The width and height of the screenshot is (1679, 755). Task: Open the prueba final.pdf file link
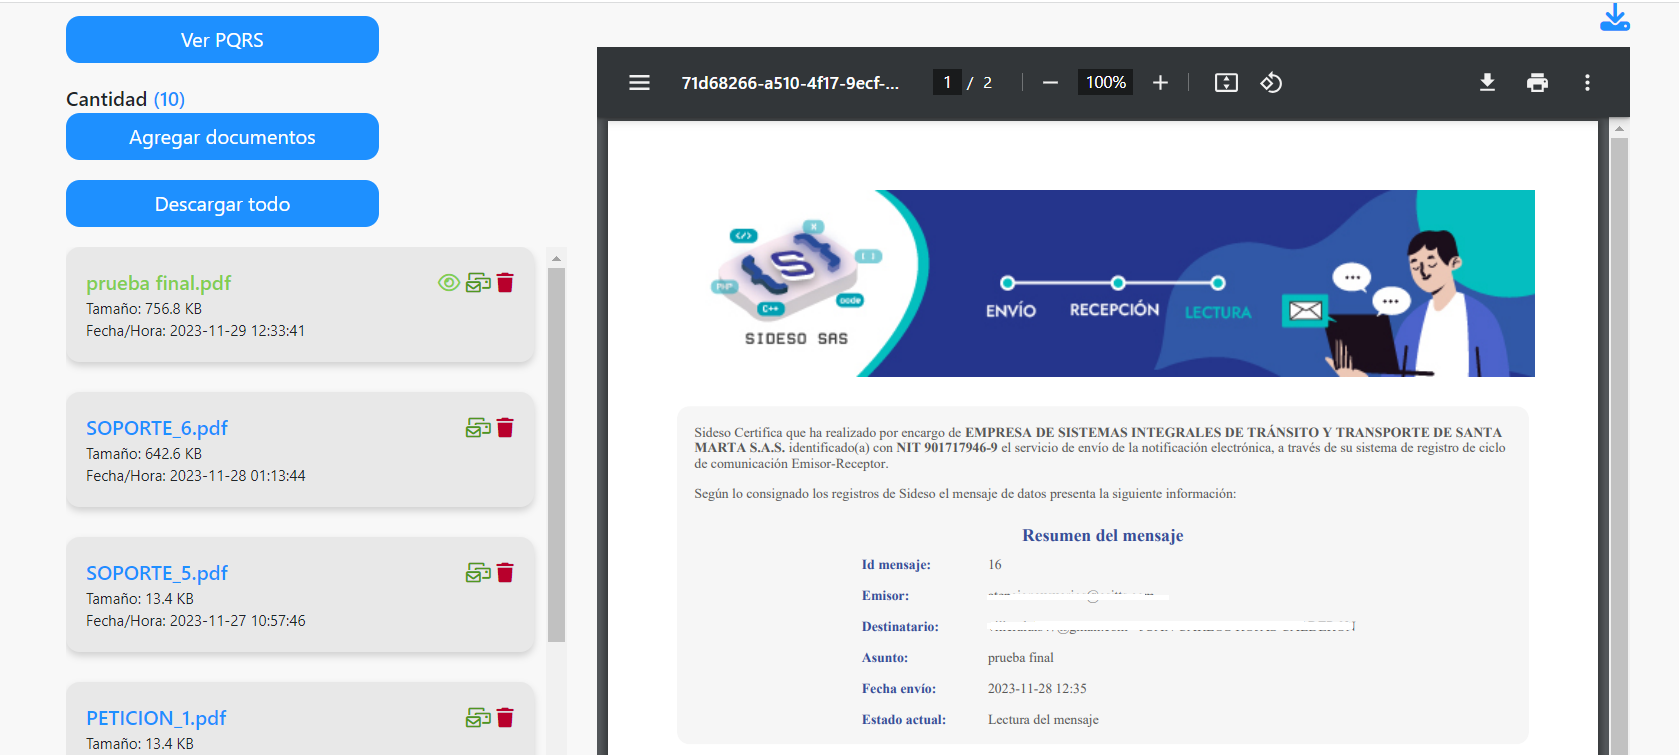[158, 283]
